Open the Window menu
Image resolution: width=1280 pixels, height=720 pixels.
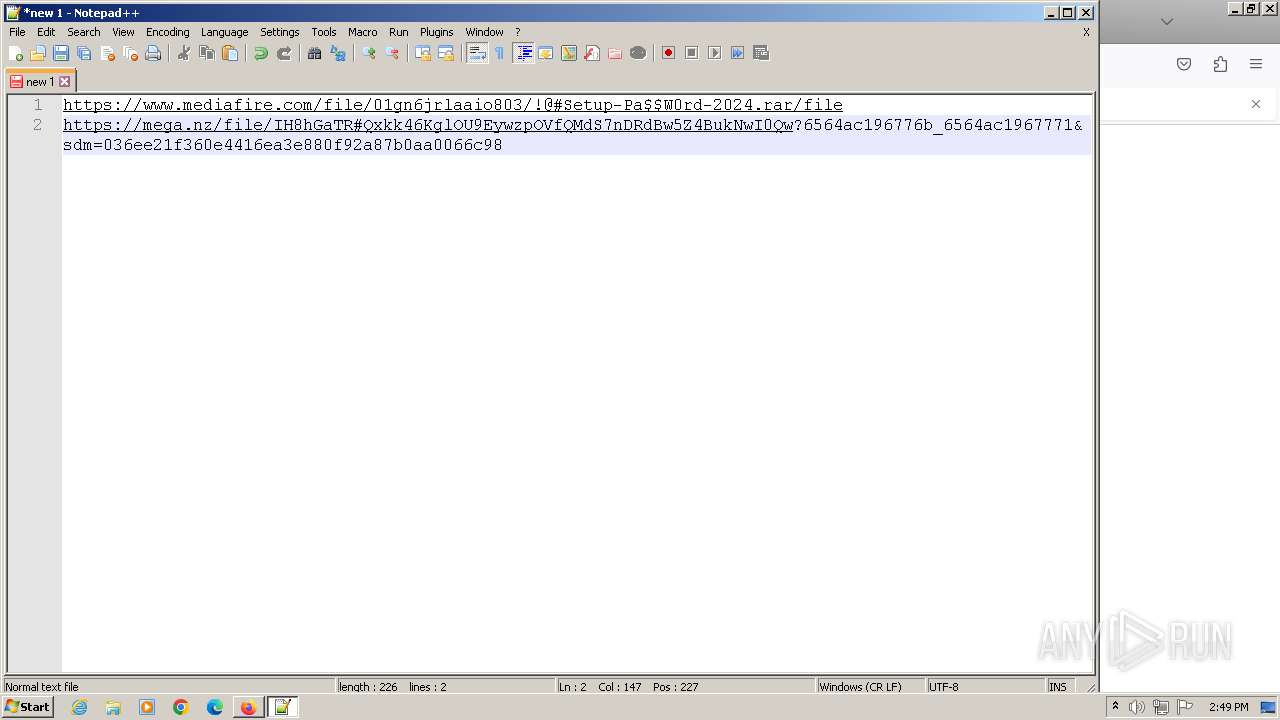[485, 32]
